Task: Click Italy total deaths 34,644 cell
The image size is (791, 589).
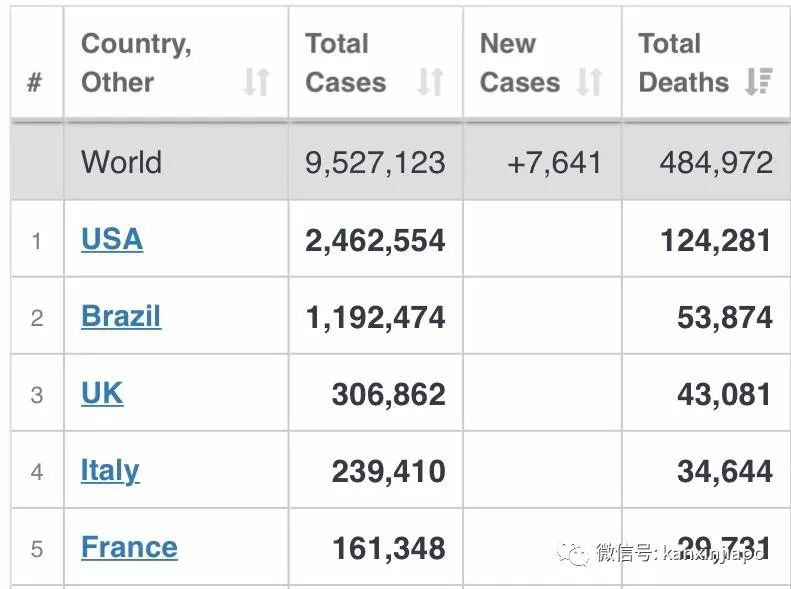Action: [x=725, y=471]
